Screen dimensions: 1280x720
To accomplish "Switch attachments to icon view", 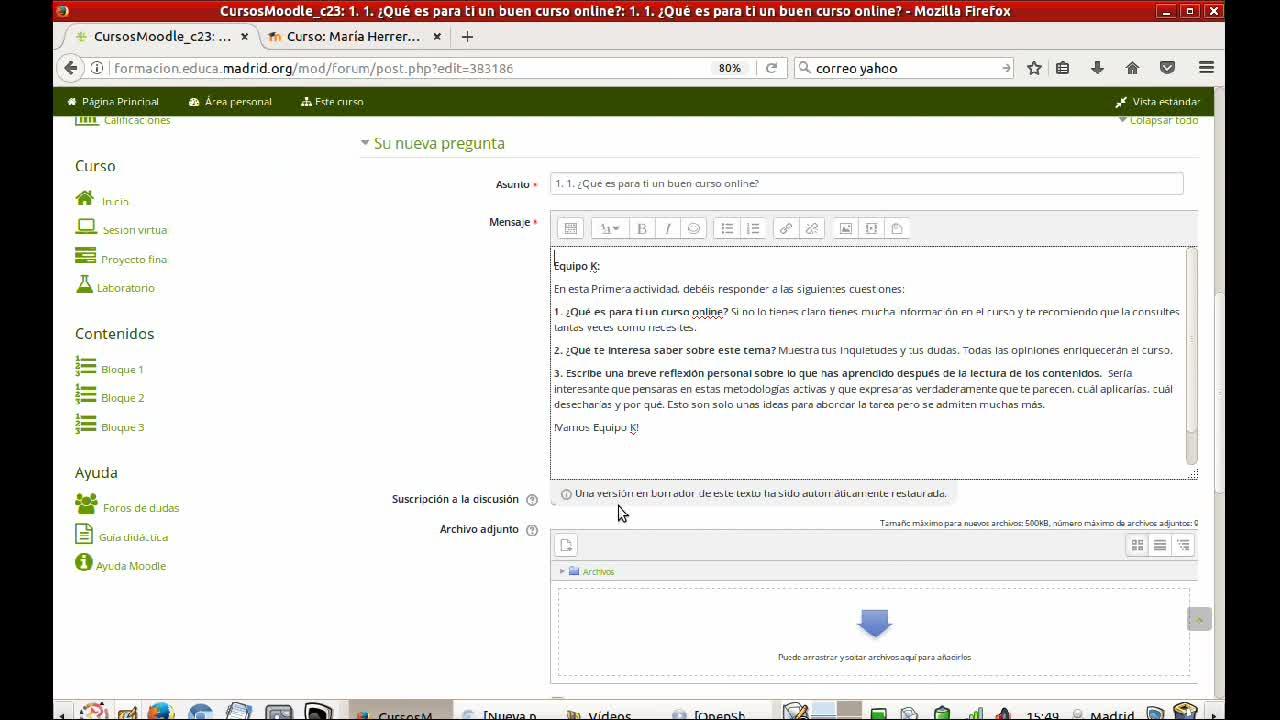I will click(1137, 545).
